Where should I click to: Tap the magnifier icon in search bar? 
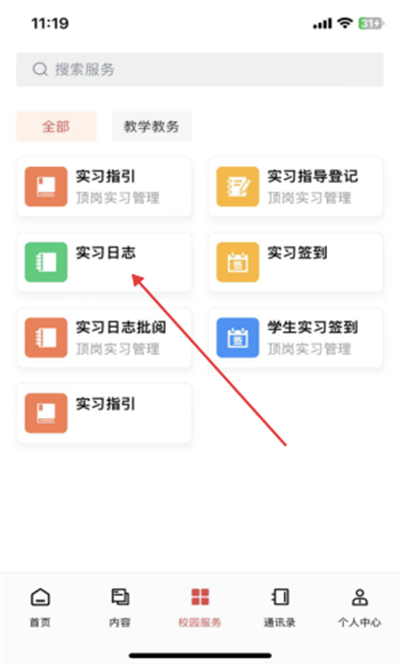40,69
